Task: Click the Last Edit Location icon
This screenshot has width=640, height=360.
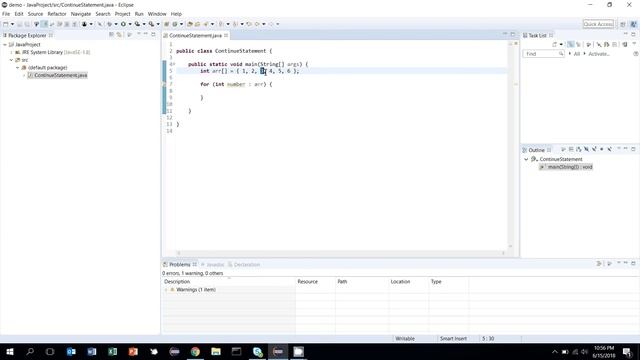Action: (249, 24)
